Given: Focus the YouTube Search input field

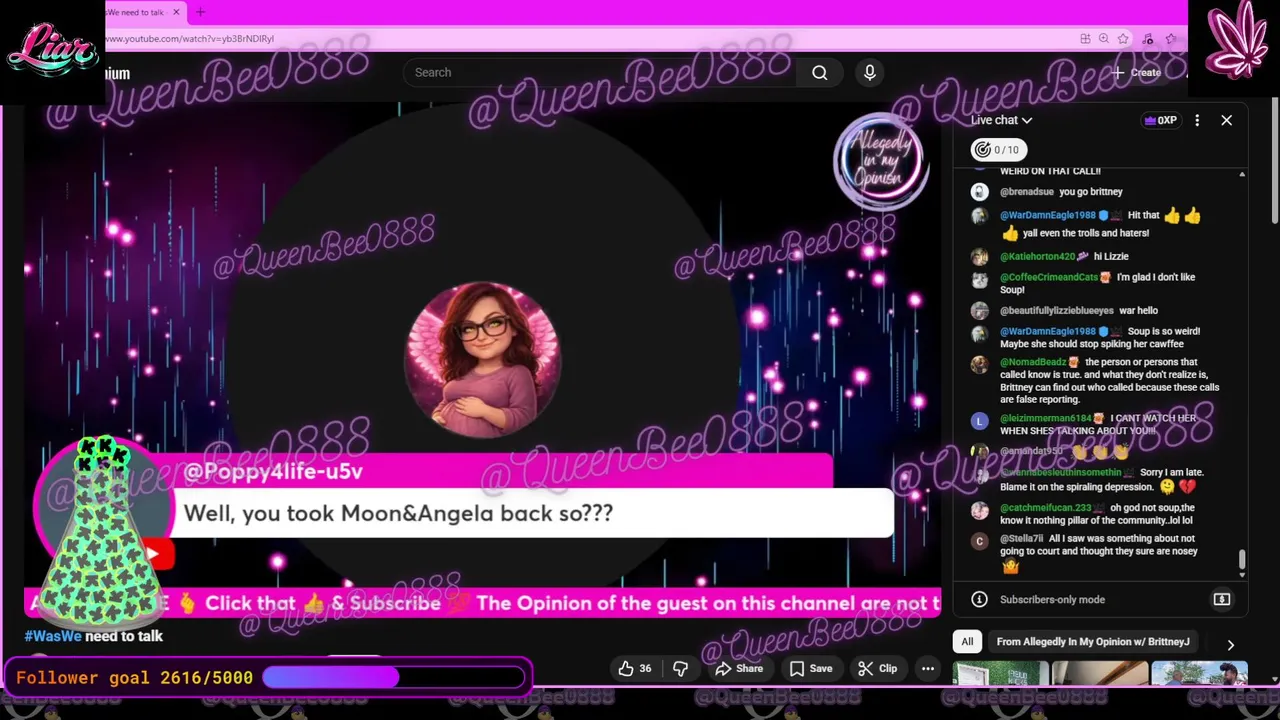Looking at the screenshot, I should (600, 72).
